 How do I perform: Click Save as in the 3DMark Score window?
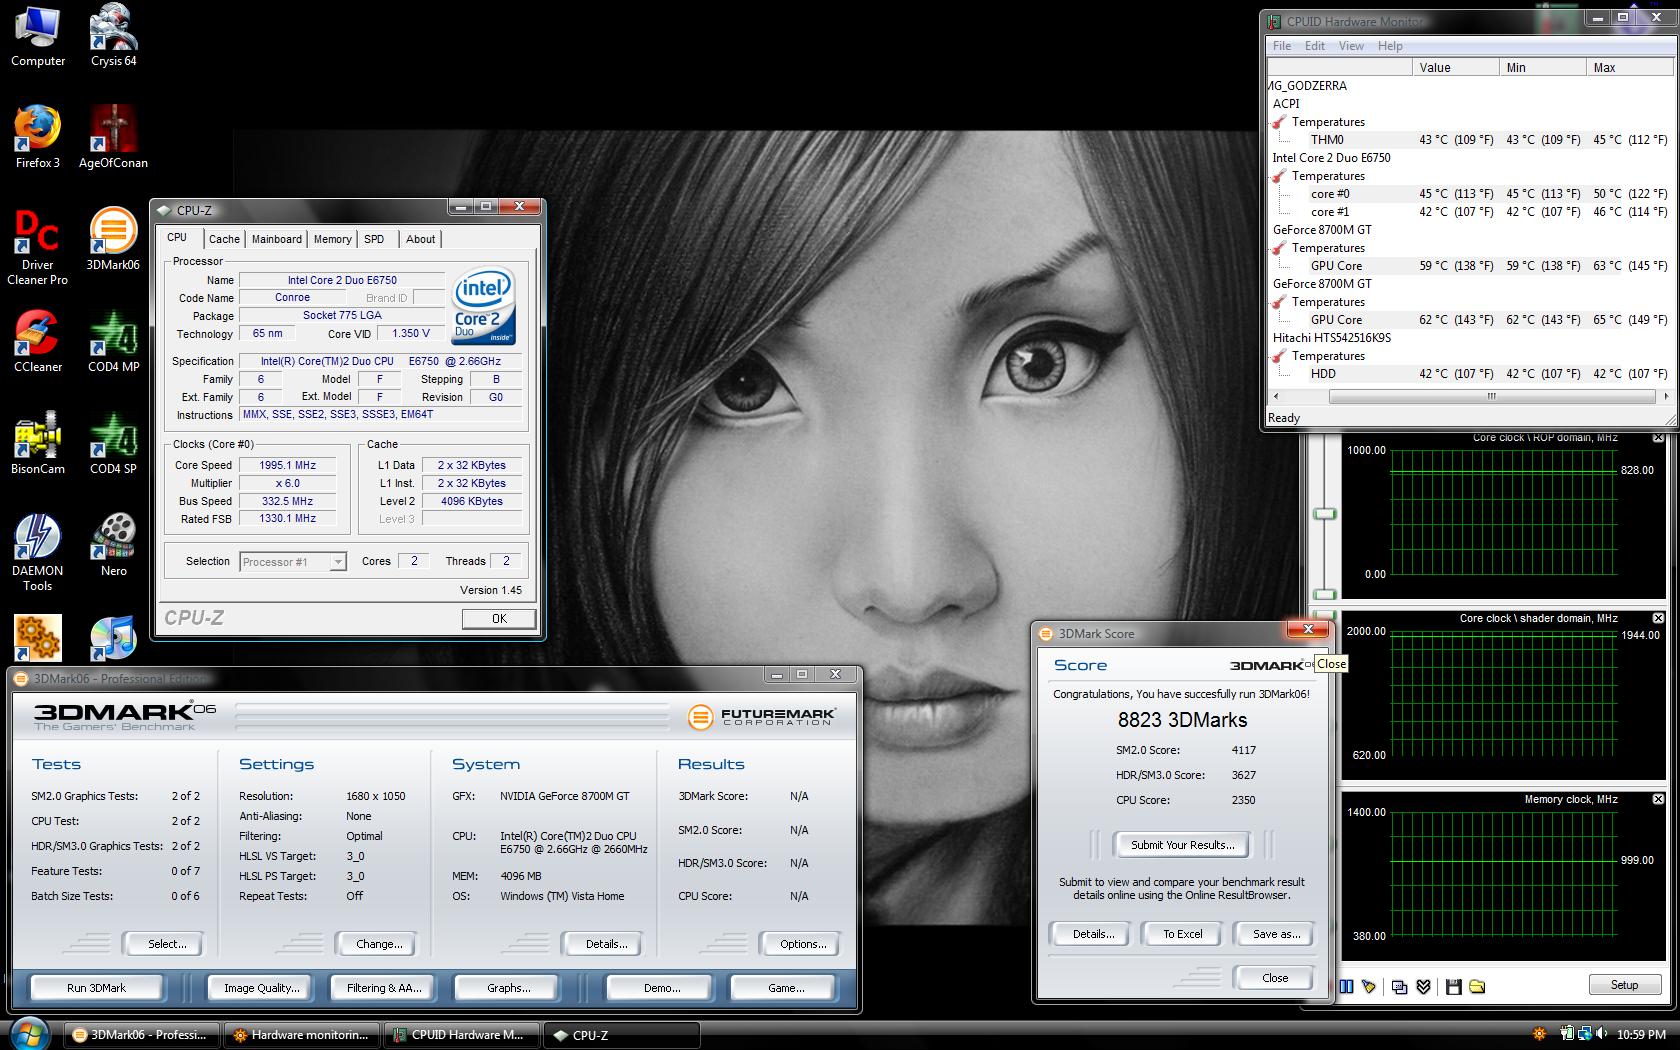pos(1276,934)
